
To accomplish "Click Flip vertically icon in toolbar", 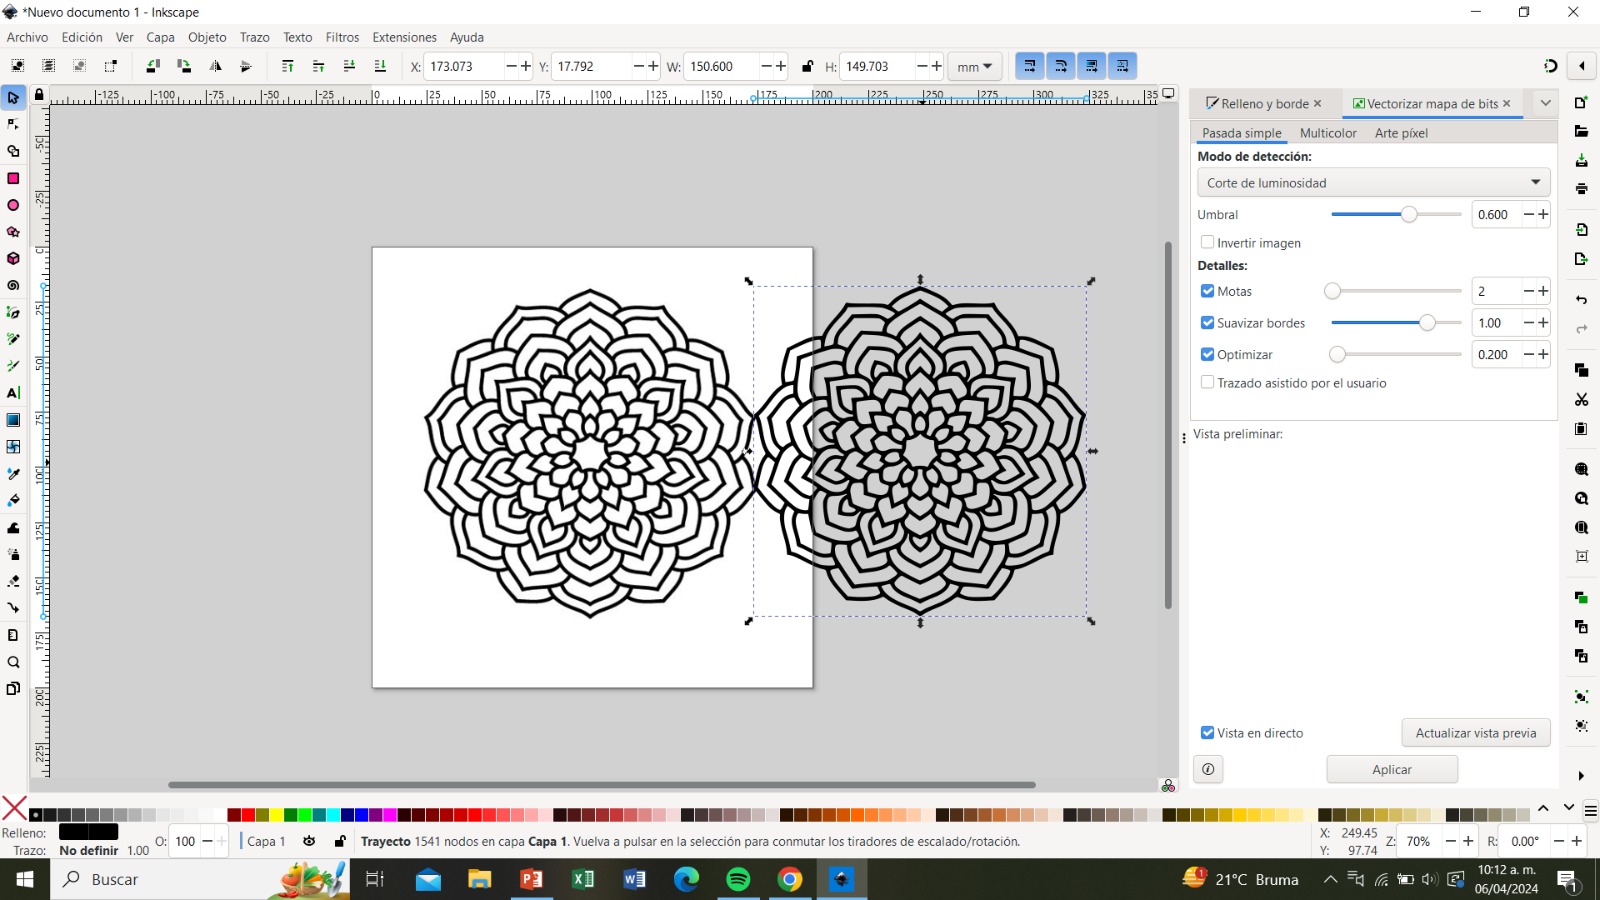I will 246,66.
